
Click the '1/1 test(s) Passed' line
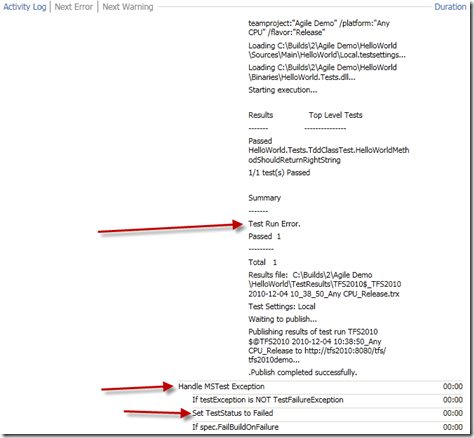click(279, 173)
